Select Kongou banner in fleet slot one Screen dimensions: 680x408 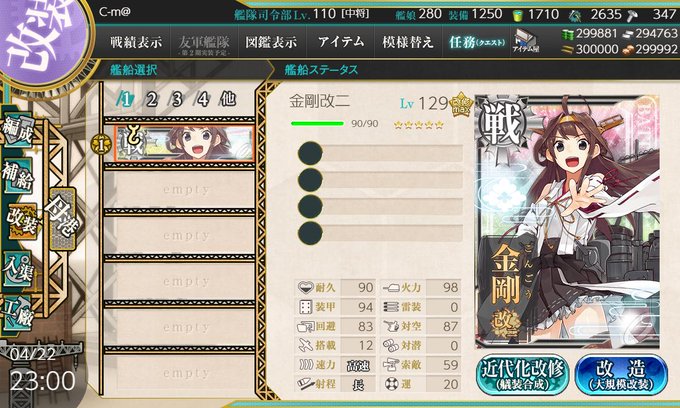point(184,144)
